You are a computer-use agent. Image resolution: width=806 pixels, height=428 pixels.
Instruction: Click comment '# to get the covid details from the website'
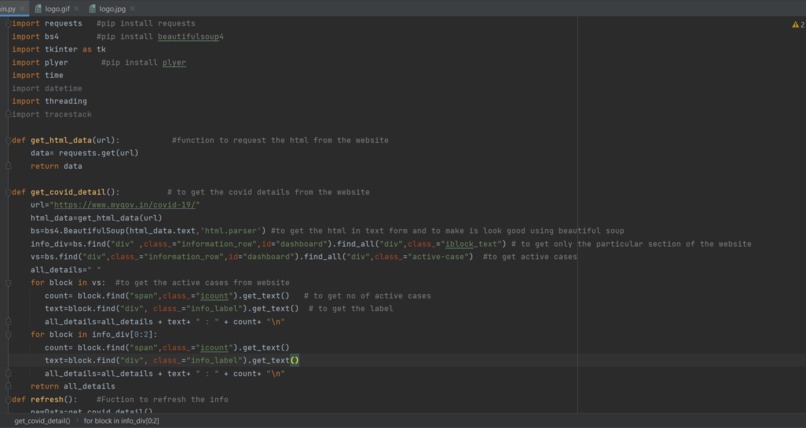[268, 192]
